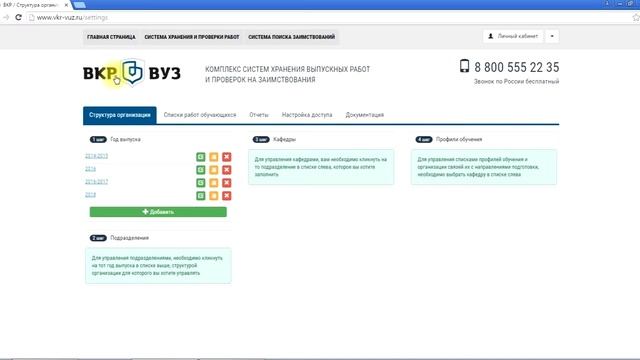
Task: Click the Подразделения heading
Action: tap(129, 238)
